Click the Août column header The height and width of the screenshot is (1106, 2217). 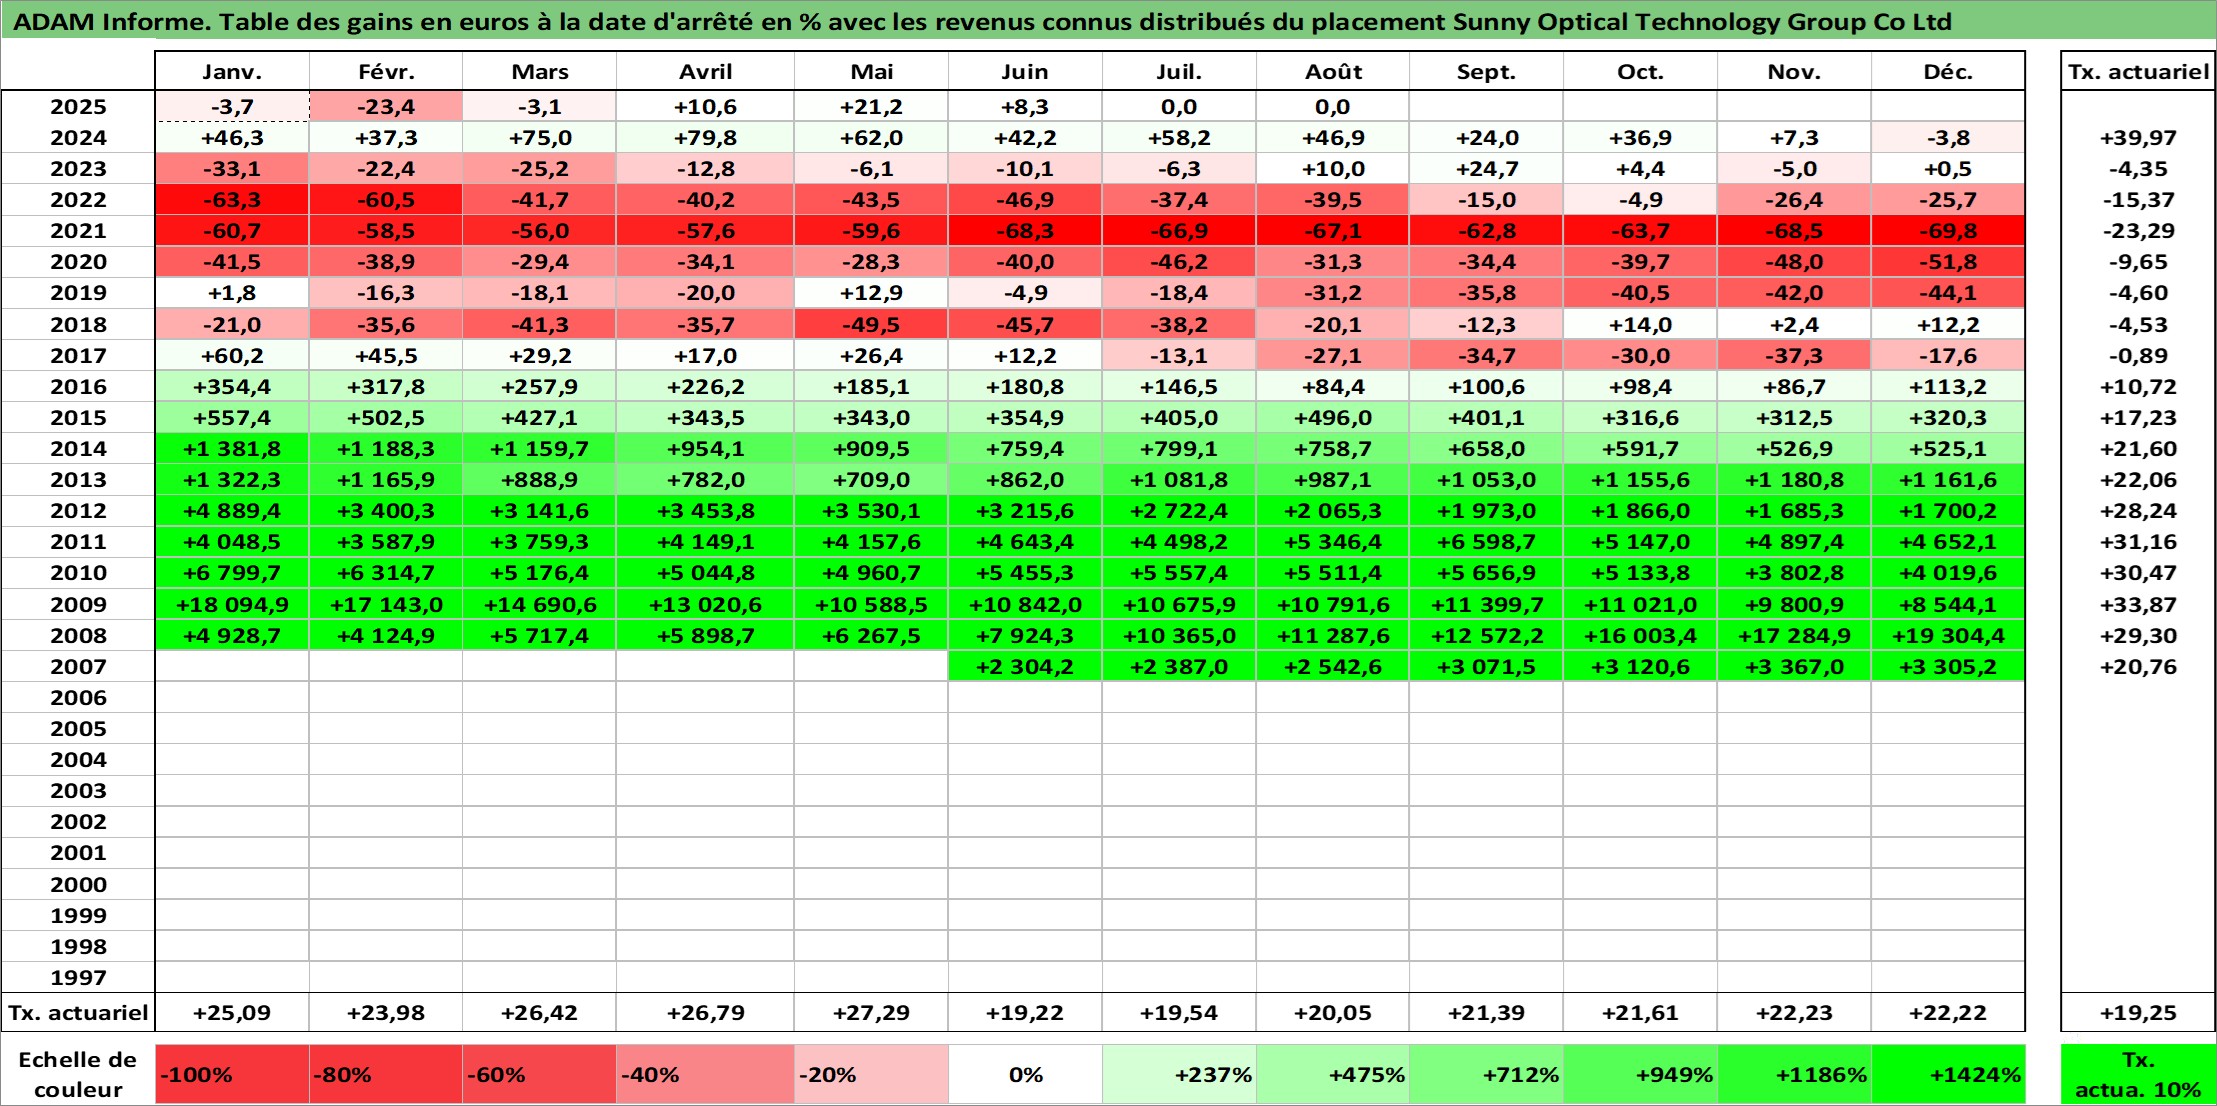coord(1333,71)
